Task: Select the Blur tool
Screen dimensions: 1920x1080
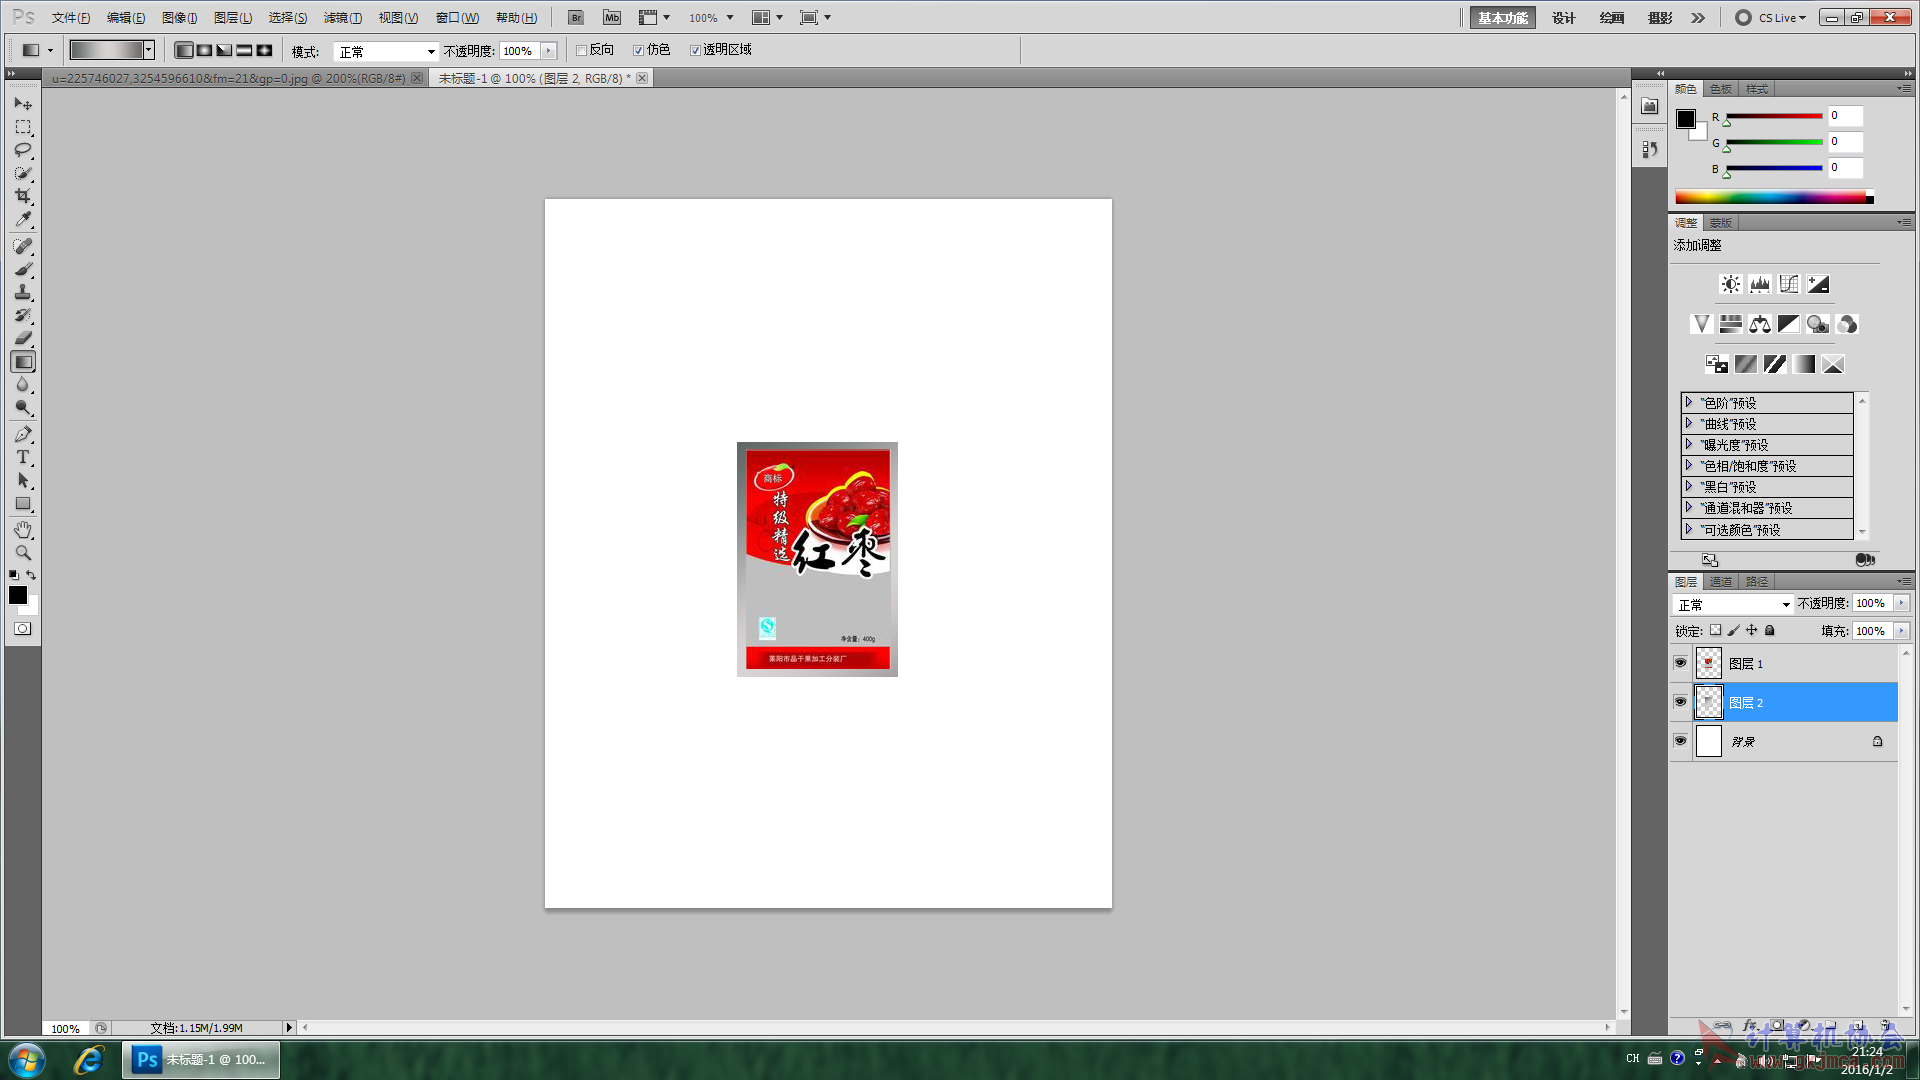Action: [x=23, y=385]
